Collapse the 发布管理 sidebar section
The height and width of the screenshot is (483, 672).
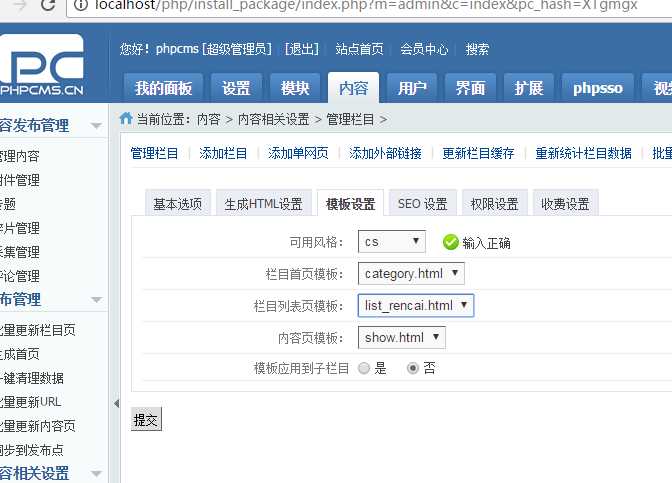pos(96,299)
